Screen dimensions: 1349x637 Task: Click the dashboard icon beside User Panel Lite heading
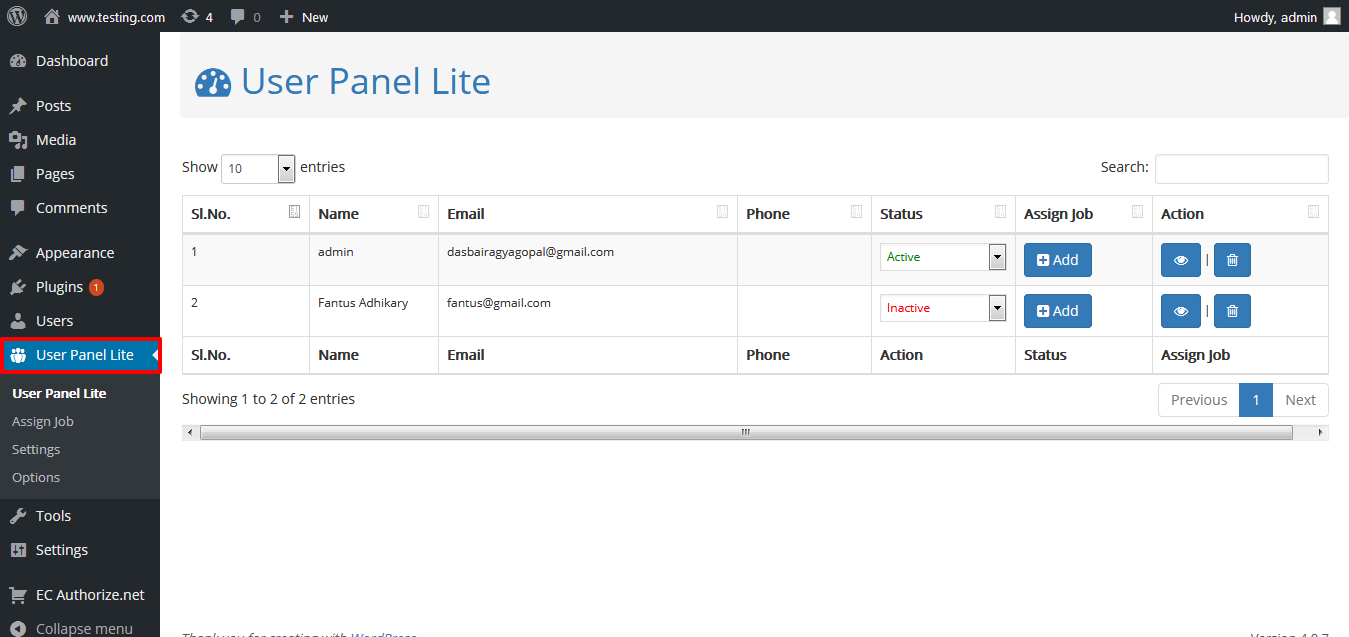(213, 82)
